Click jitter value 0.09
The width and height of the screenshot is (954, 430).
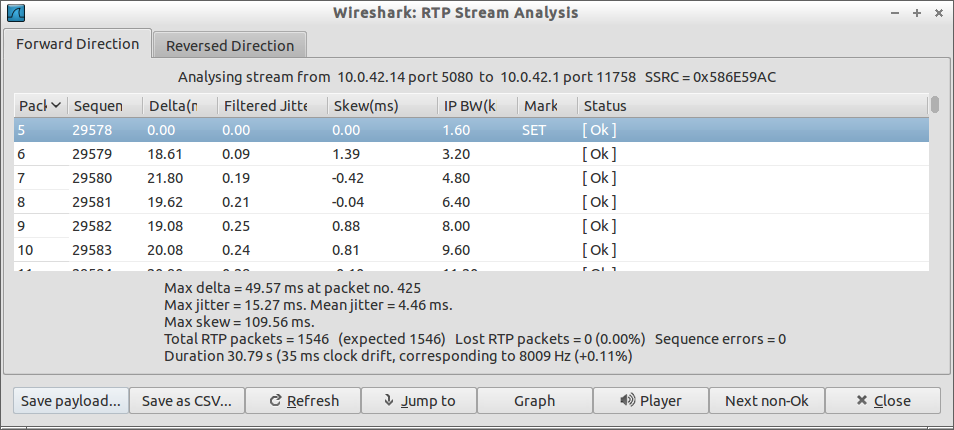(236, 154)
